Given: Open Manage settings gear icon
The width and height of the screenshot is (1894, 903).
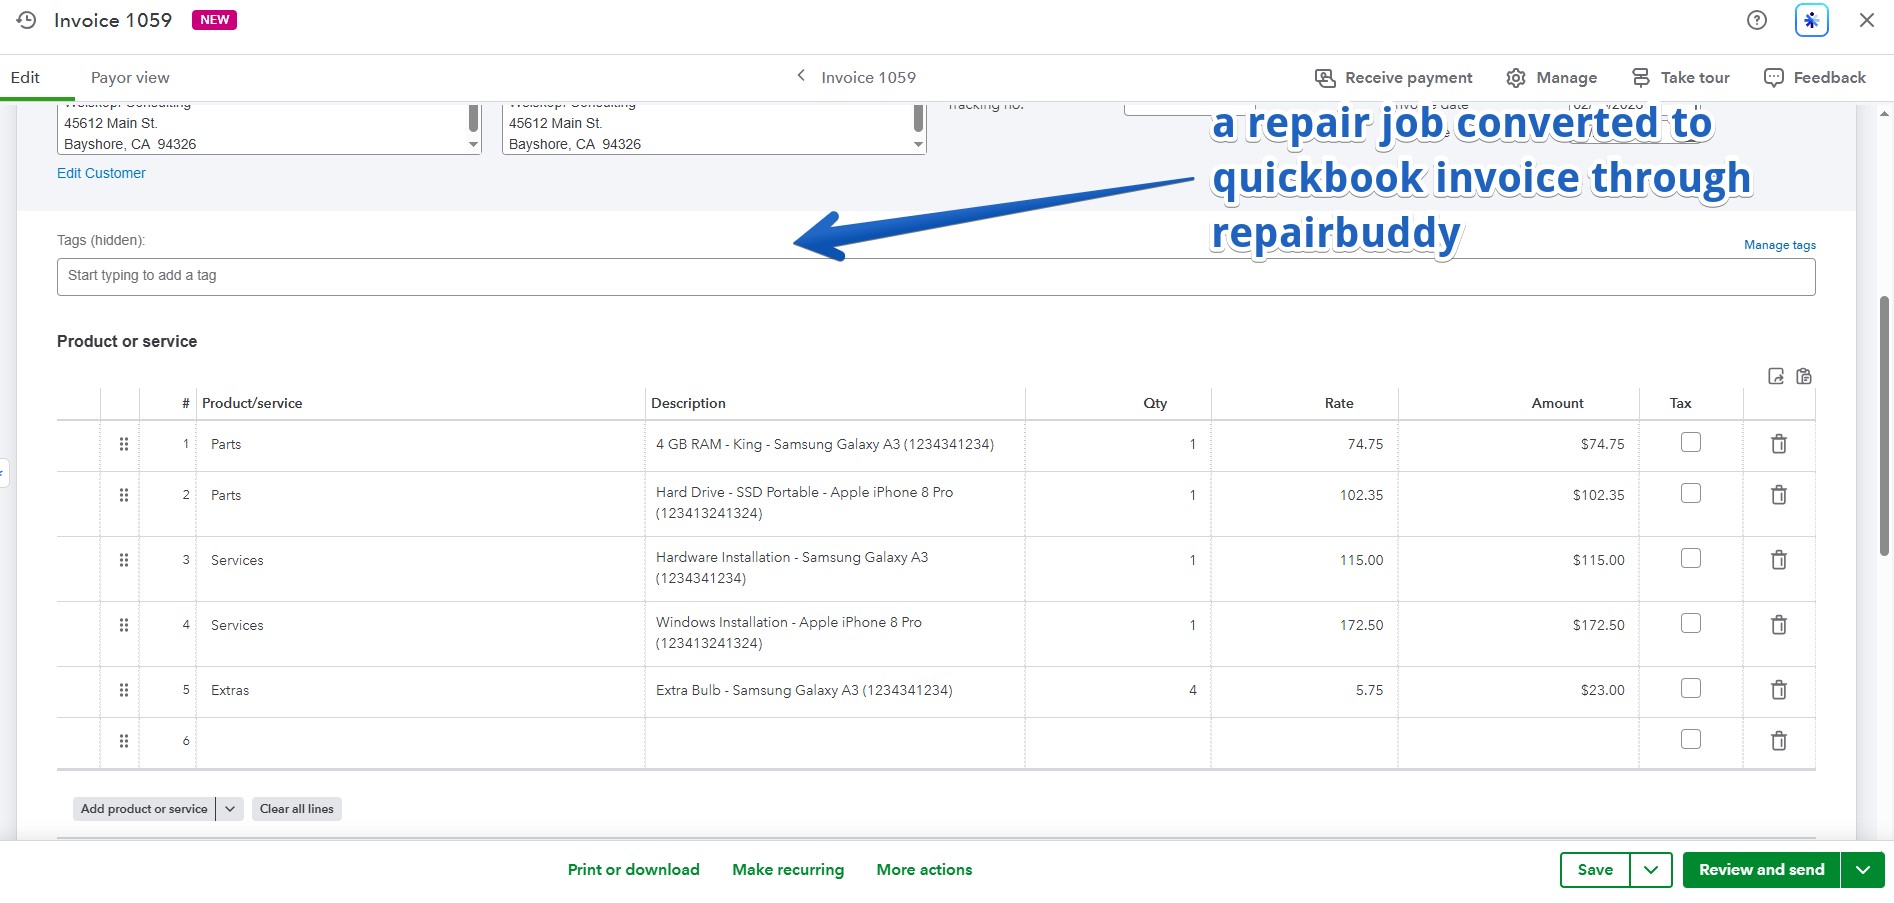Looking at the screenshot, I should 1515,77.
